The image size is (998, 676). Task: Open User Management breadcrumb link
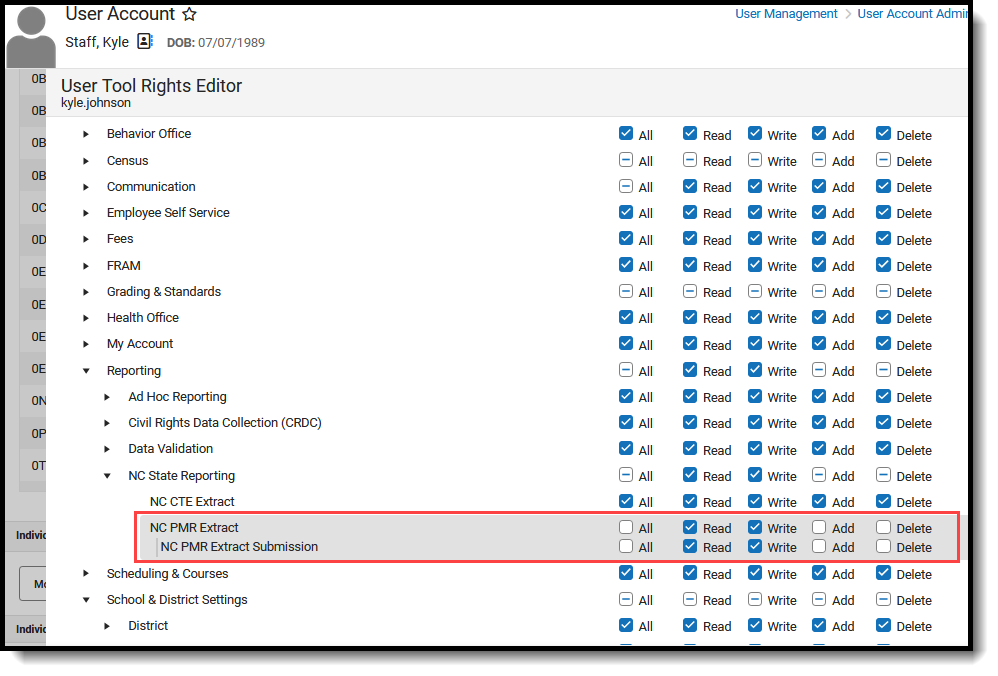(786, 14)
